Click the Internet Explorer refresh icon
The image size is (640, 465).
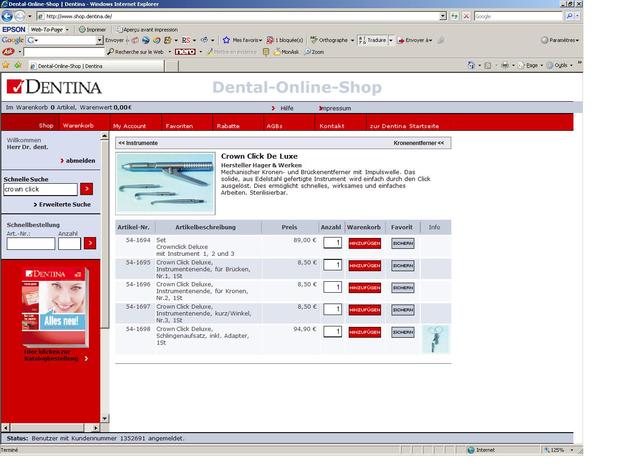(x=457, y=16)
